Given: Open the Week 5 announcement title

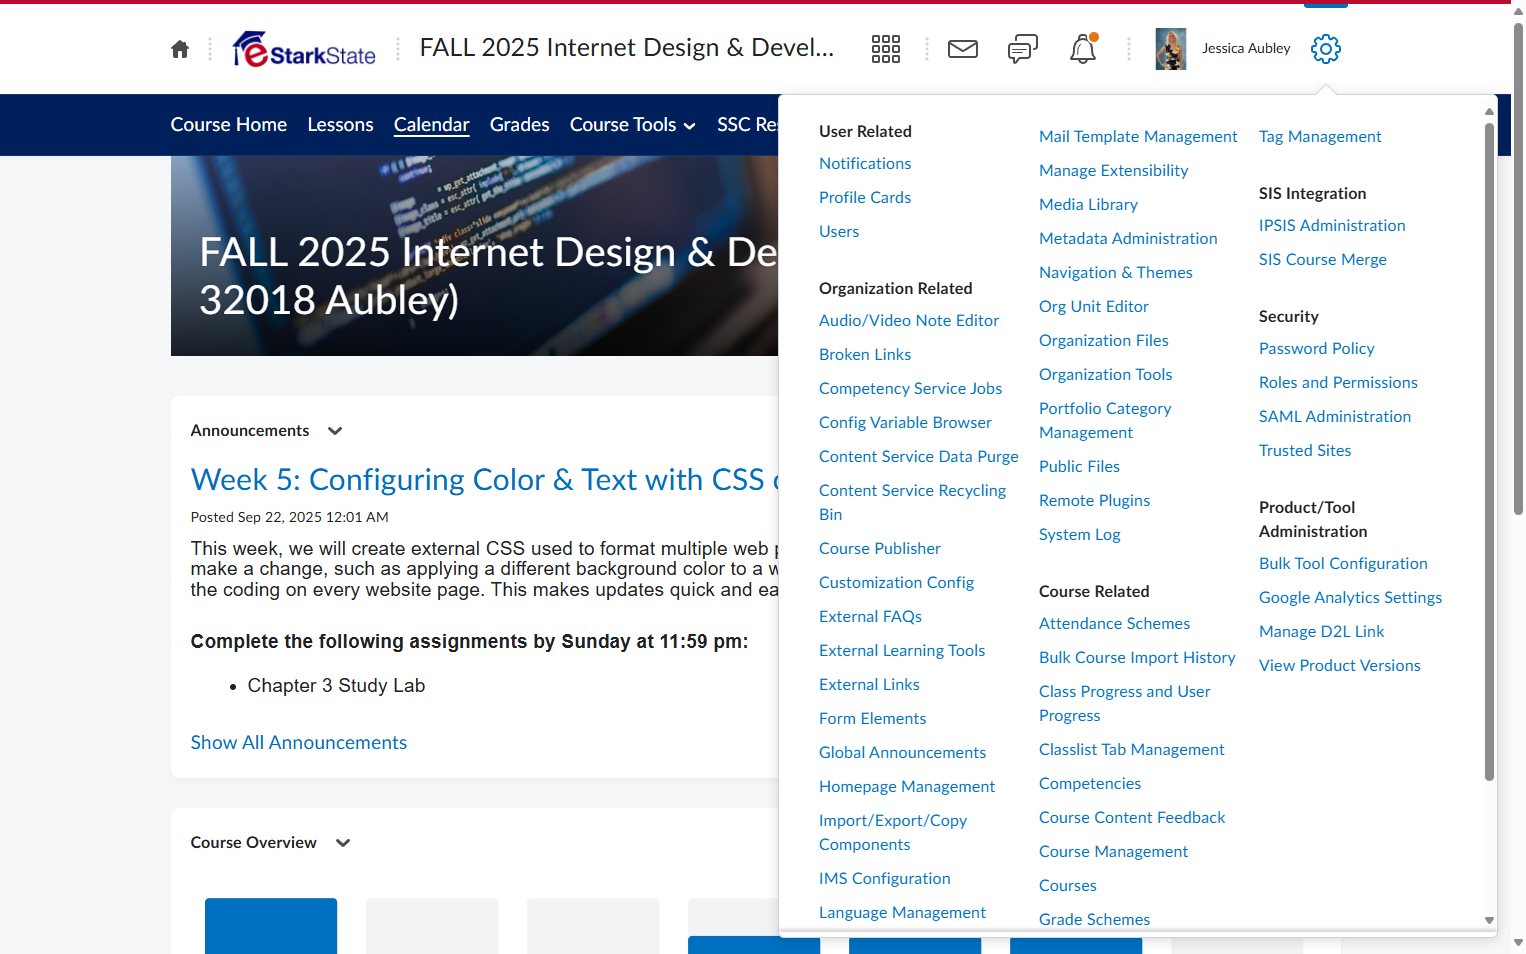Looking at the screenshot, I should click(x=484, y=480).
